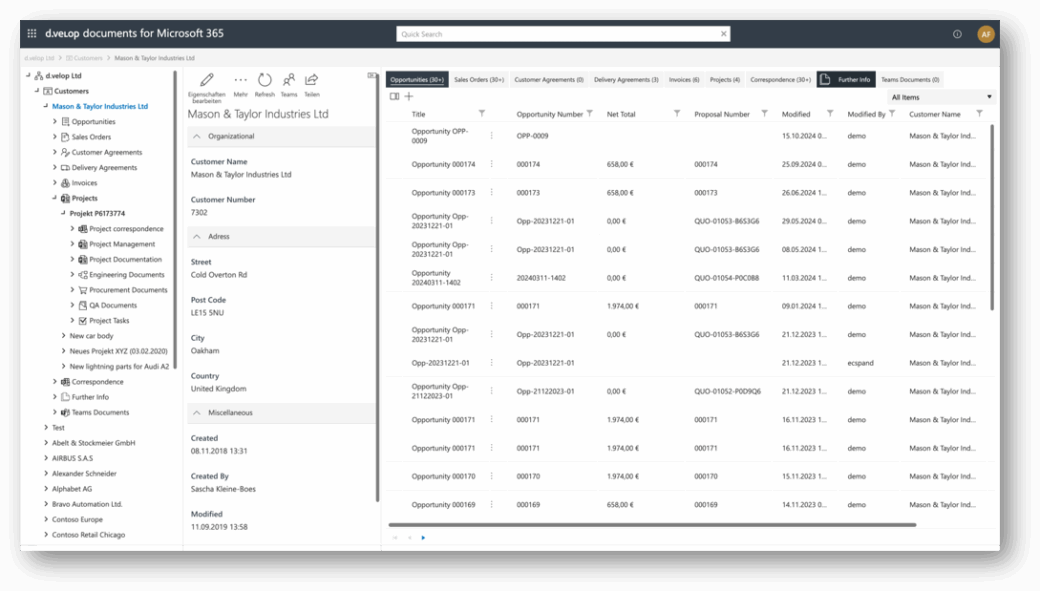Viewport: 1040px width, 591px height.
Task: Open the Invoices (6) tab
Action: pyautogui.click(x=684, y=80)
